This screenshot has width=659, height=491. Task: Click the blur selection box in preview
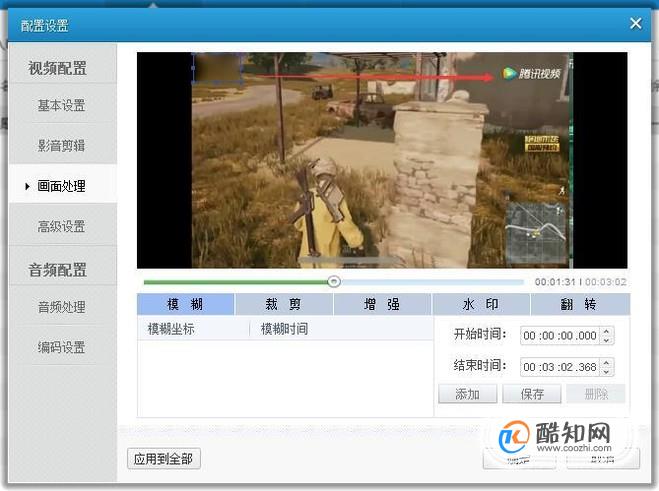click(x=217, y=68)
